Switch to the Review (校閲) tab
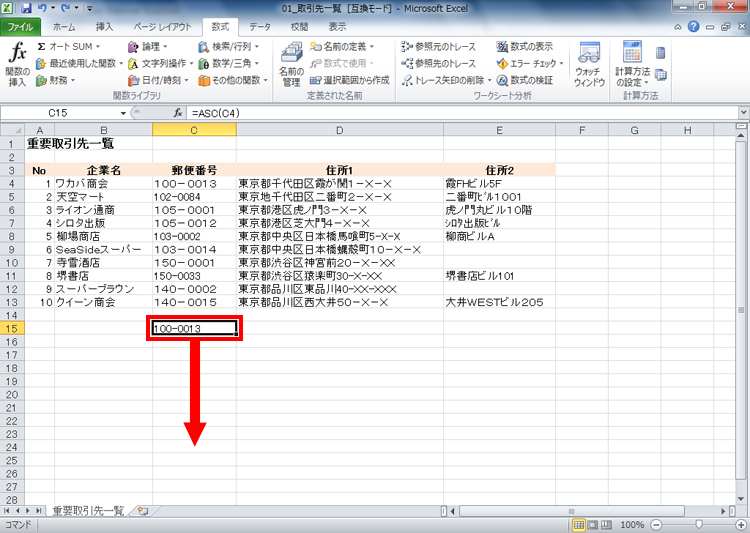This screenshot has width=750, height=533. [299, 27]
